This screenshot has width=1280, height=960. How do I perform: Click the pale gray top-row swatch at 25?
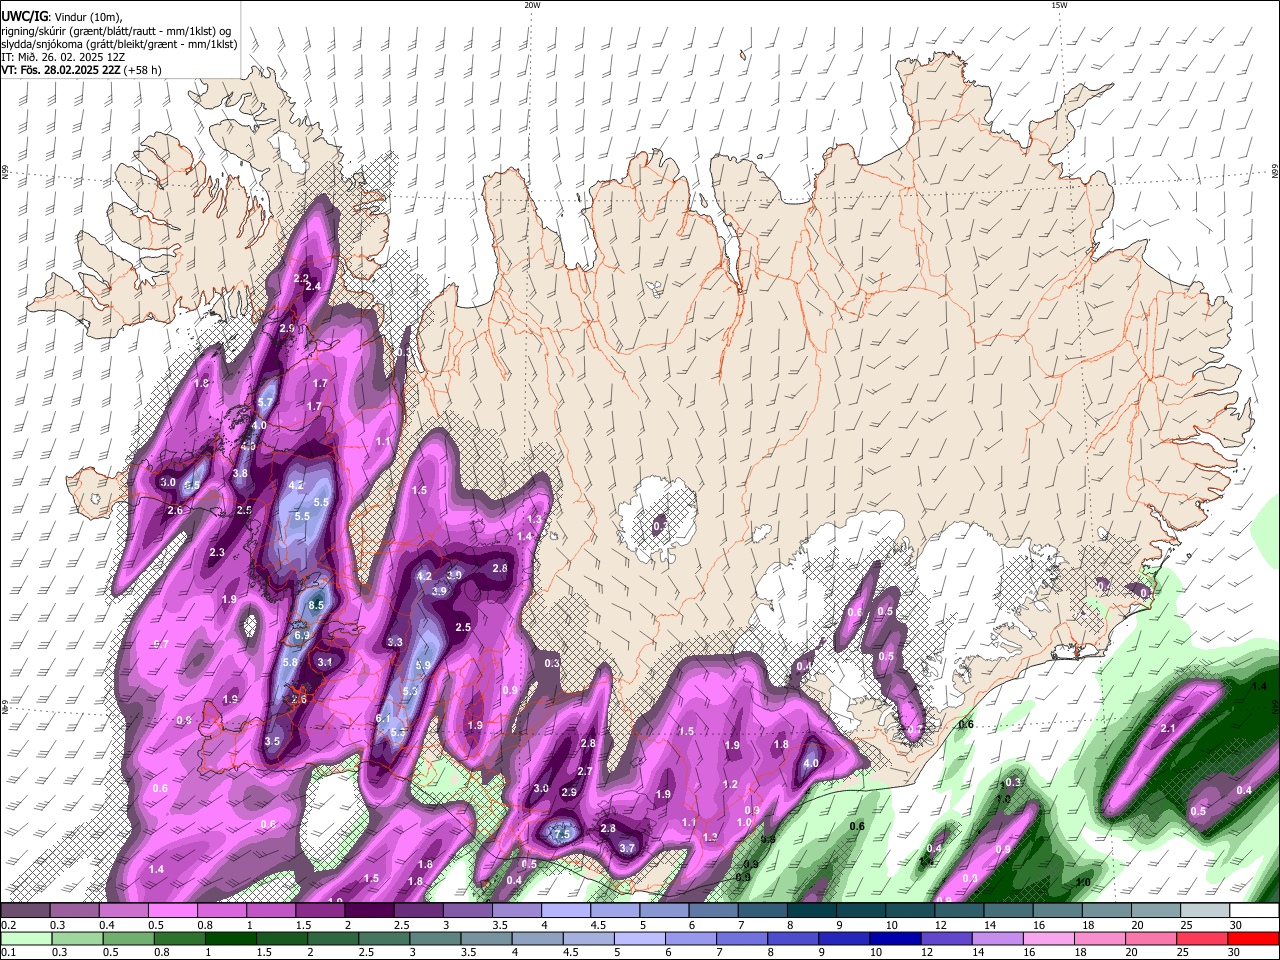pyautogui.click(x=1206, y=910)
